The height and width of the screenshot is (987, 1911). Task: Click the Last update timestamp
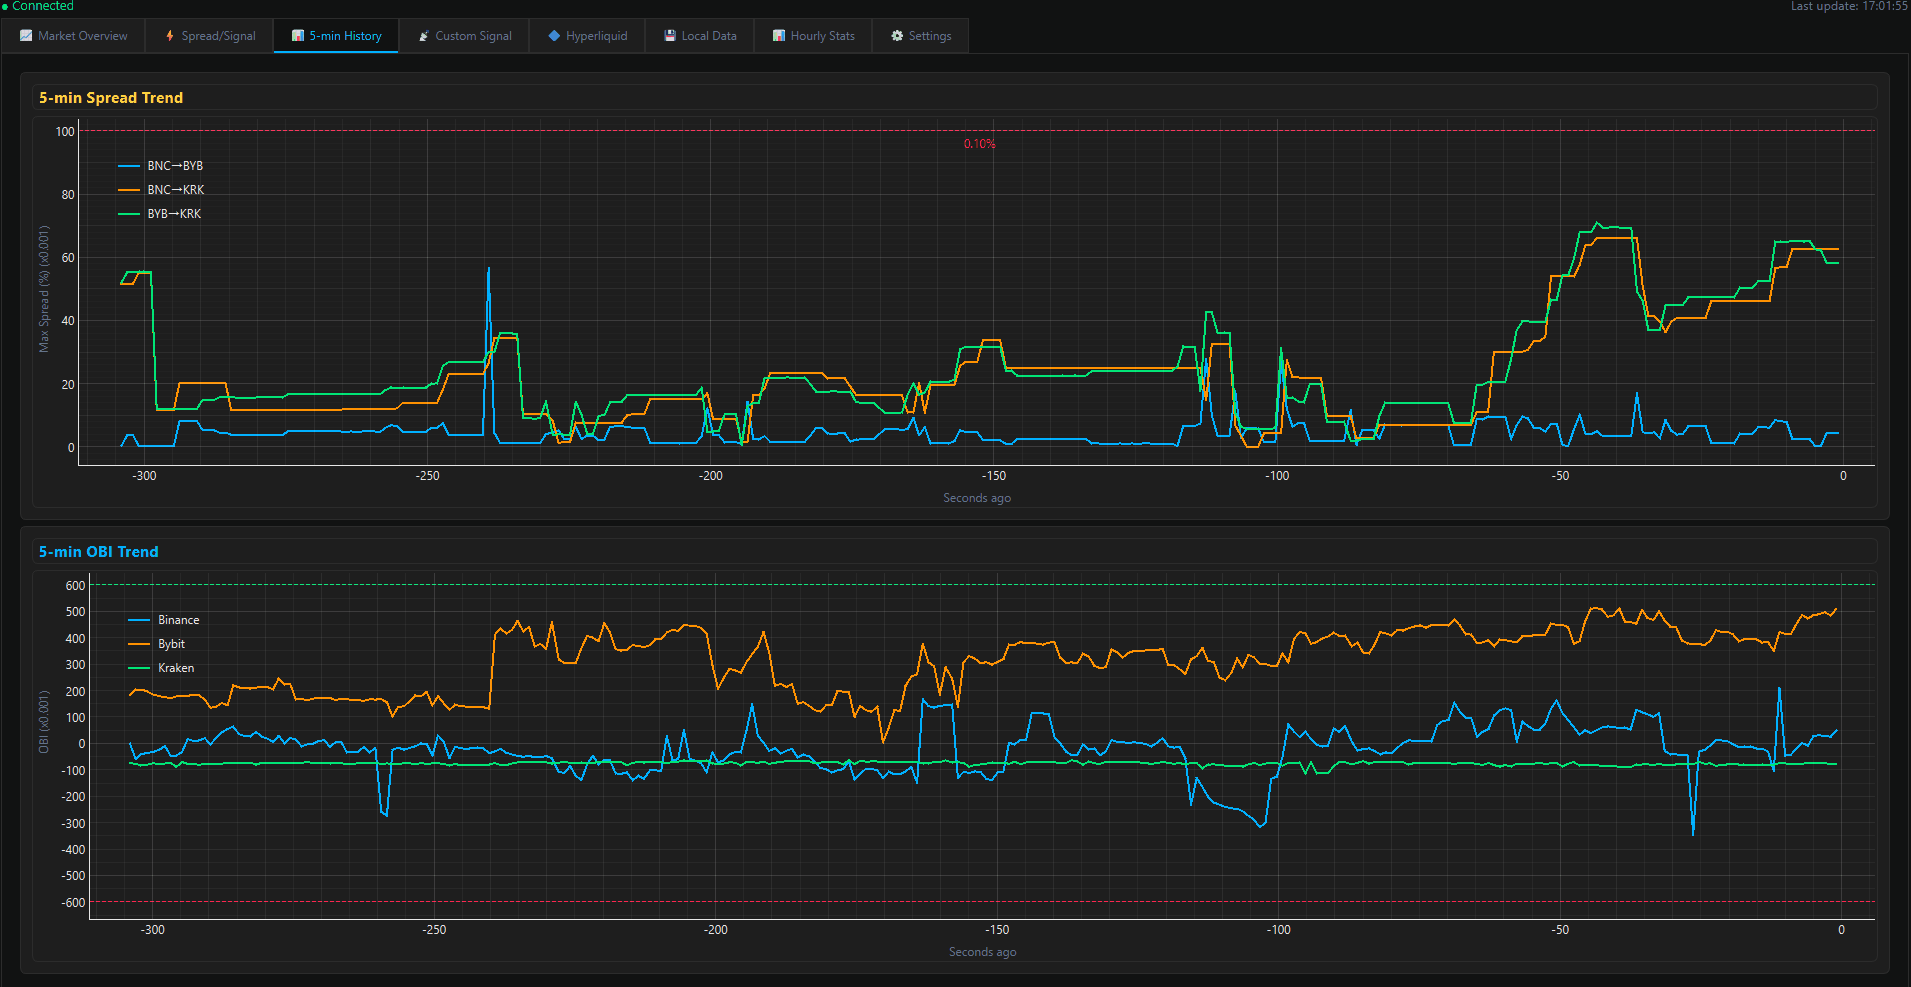[1849, 6]
